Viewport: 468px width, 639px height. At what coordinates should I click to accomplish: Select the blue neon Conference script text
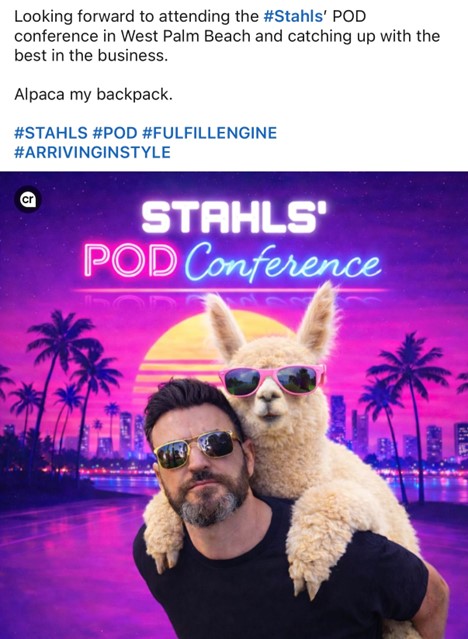pyautogui.click(x=282, y=263)
